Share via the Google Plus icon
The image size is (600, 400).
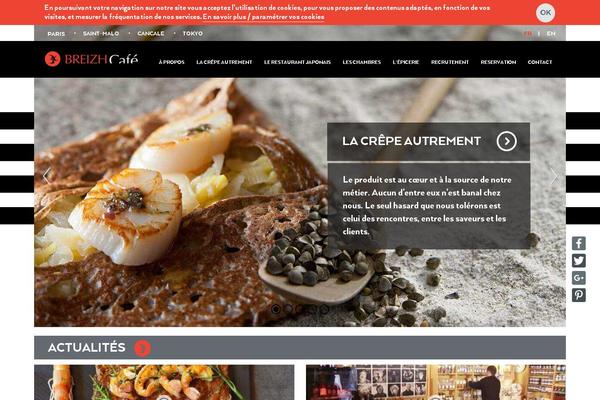click(579, 278)
